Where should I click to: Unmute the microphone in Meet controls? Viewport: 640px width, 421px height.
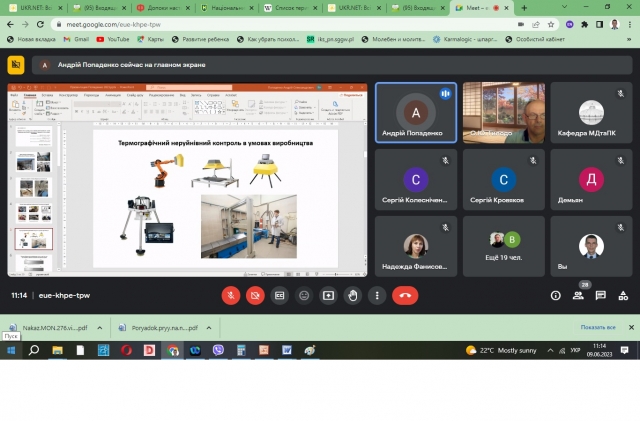click(231, 295)
